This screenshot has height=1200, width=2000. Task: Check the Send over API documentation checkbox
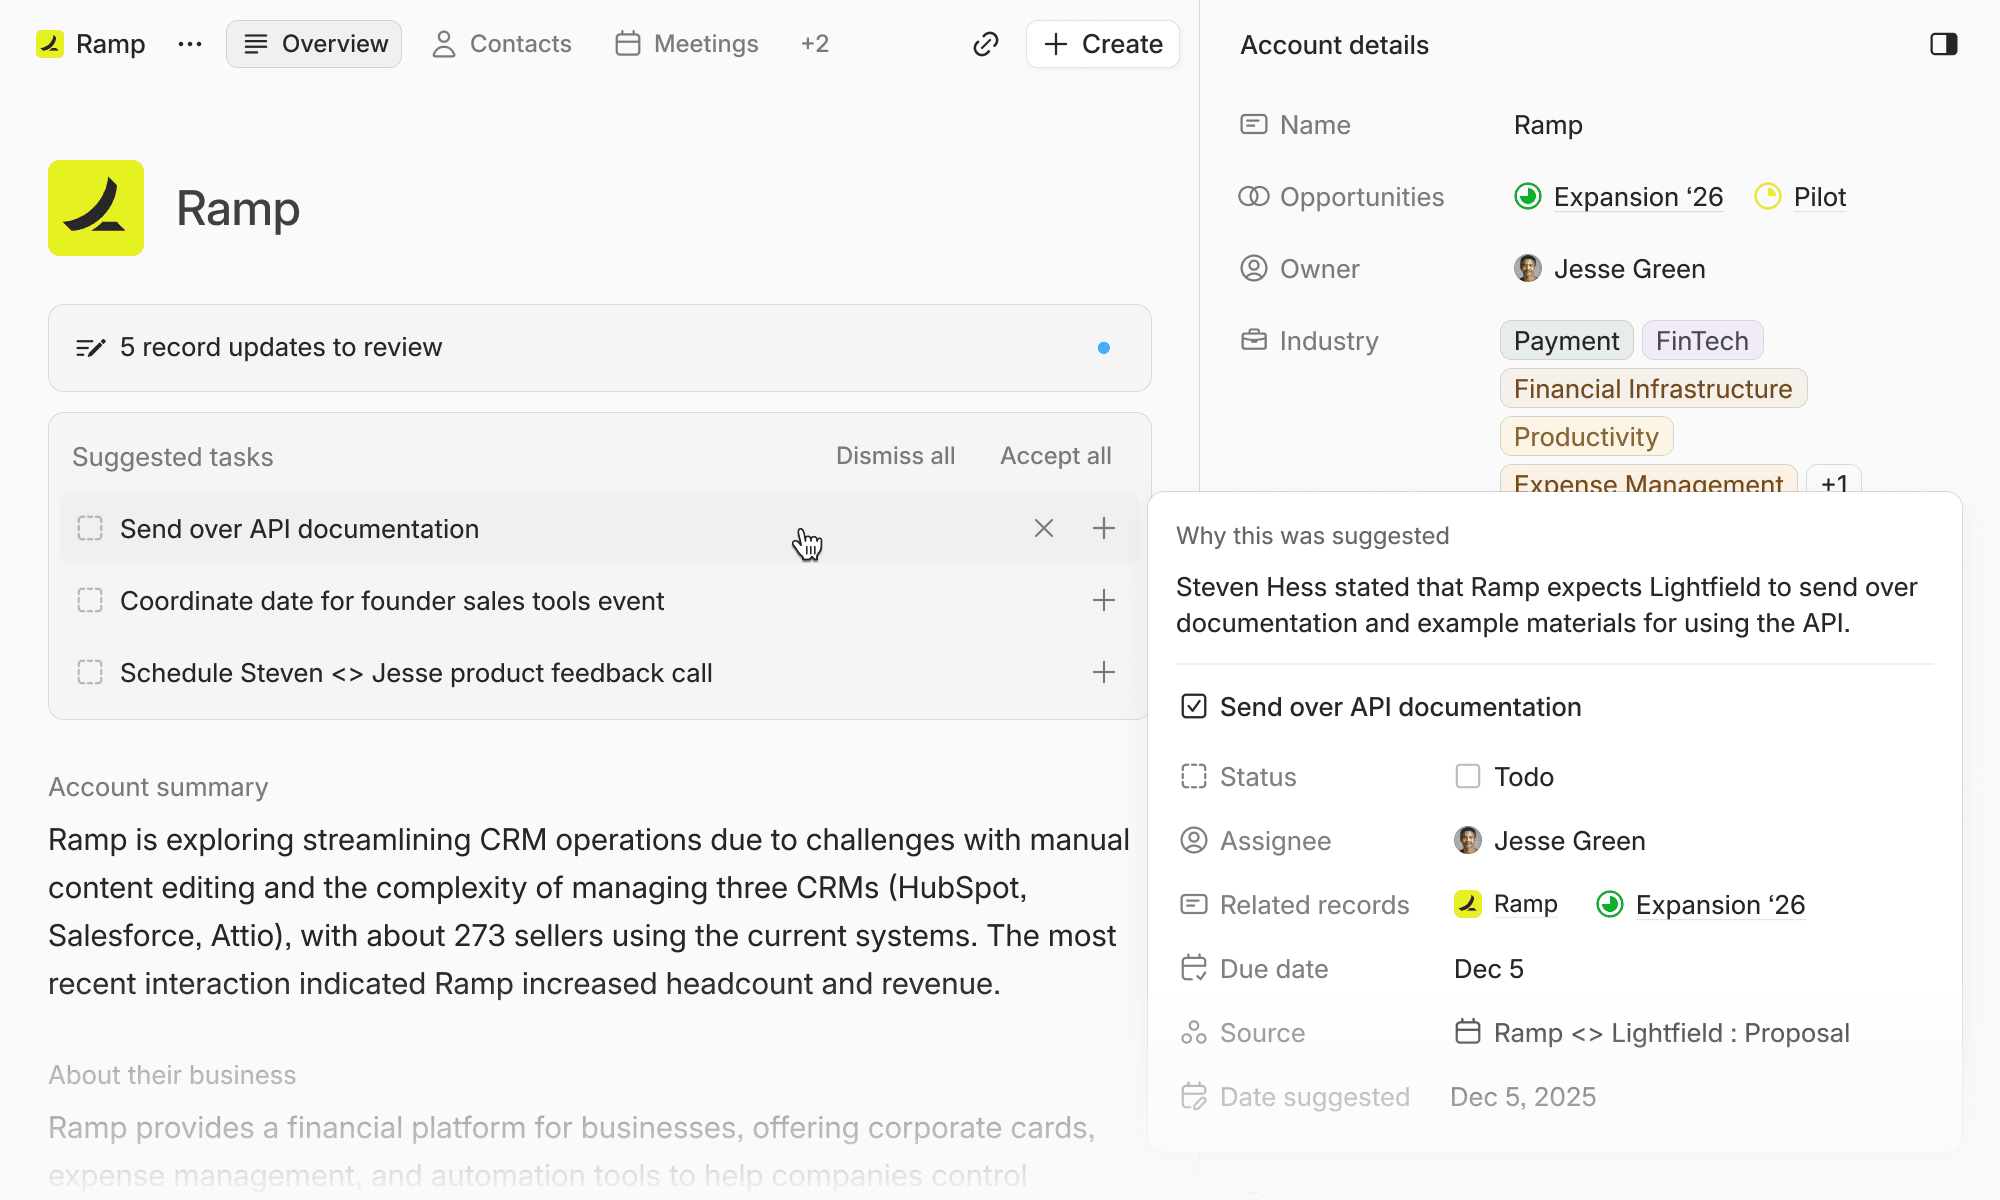click(90, 528)
